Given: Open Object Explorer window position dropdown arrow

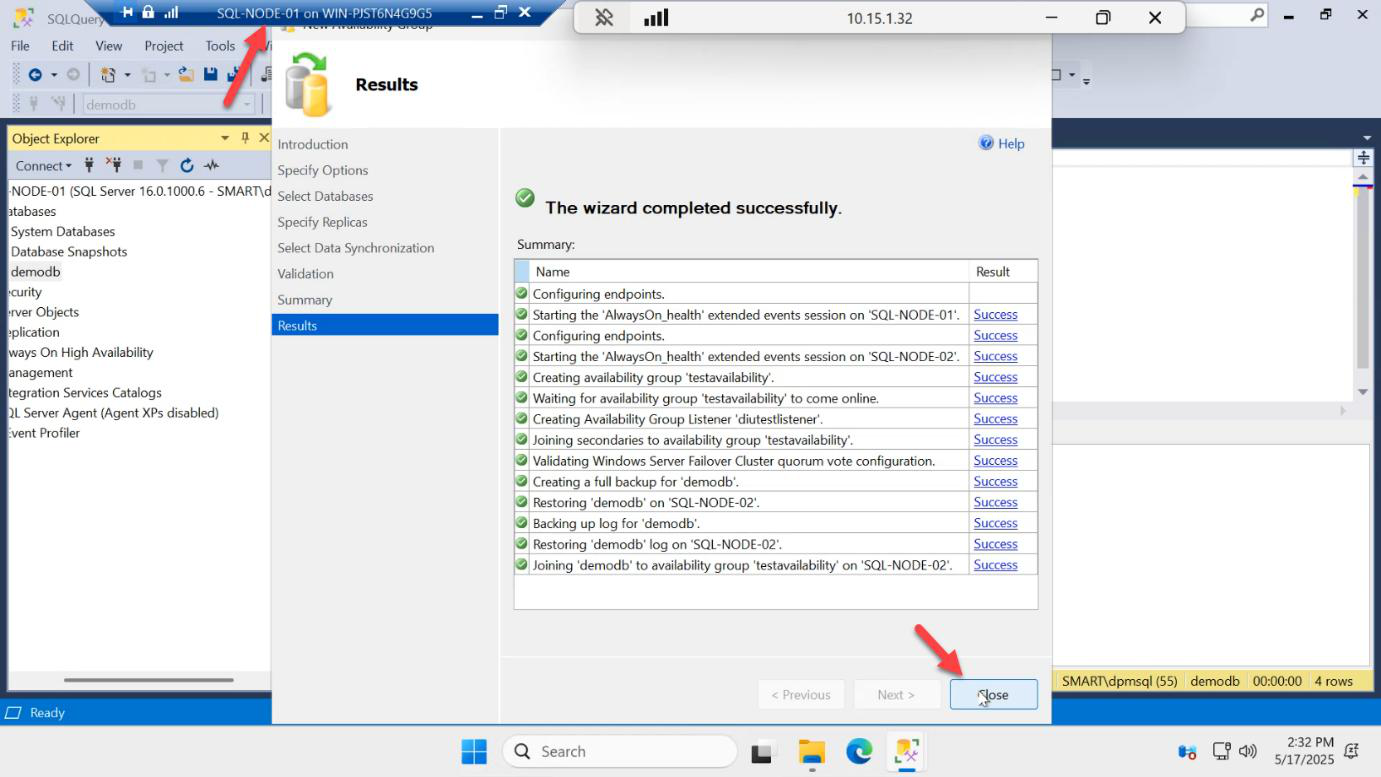Looking at the screenshot, I should tap(226, 138).
